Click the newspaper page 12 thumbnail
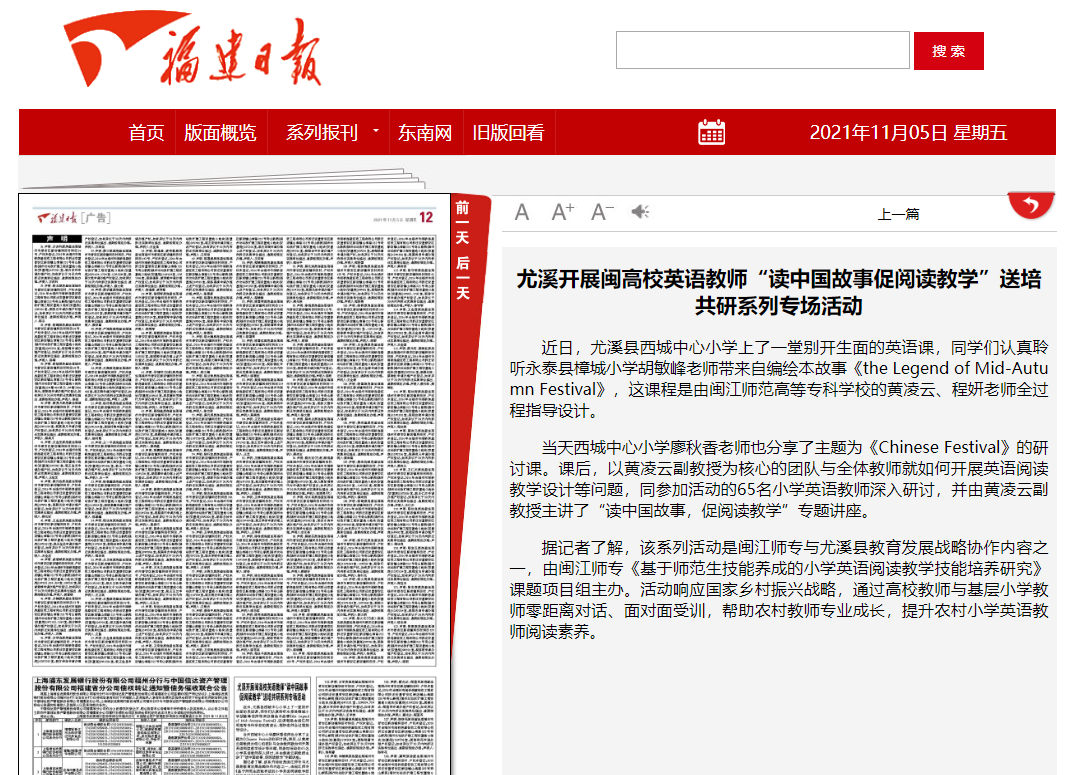Viewport: 1075px width, 775px height. [x=234, y=484]
